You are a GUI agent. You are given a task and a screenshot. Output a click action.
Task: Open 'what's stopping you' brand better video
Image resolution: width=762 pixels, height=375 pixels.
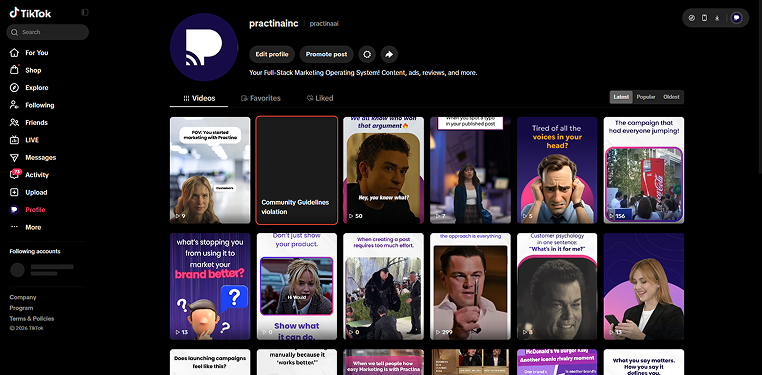tap(210, 286)
